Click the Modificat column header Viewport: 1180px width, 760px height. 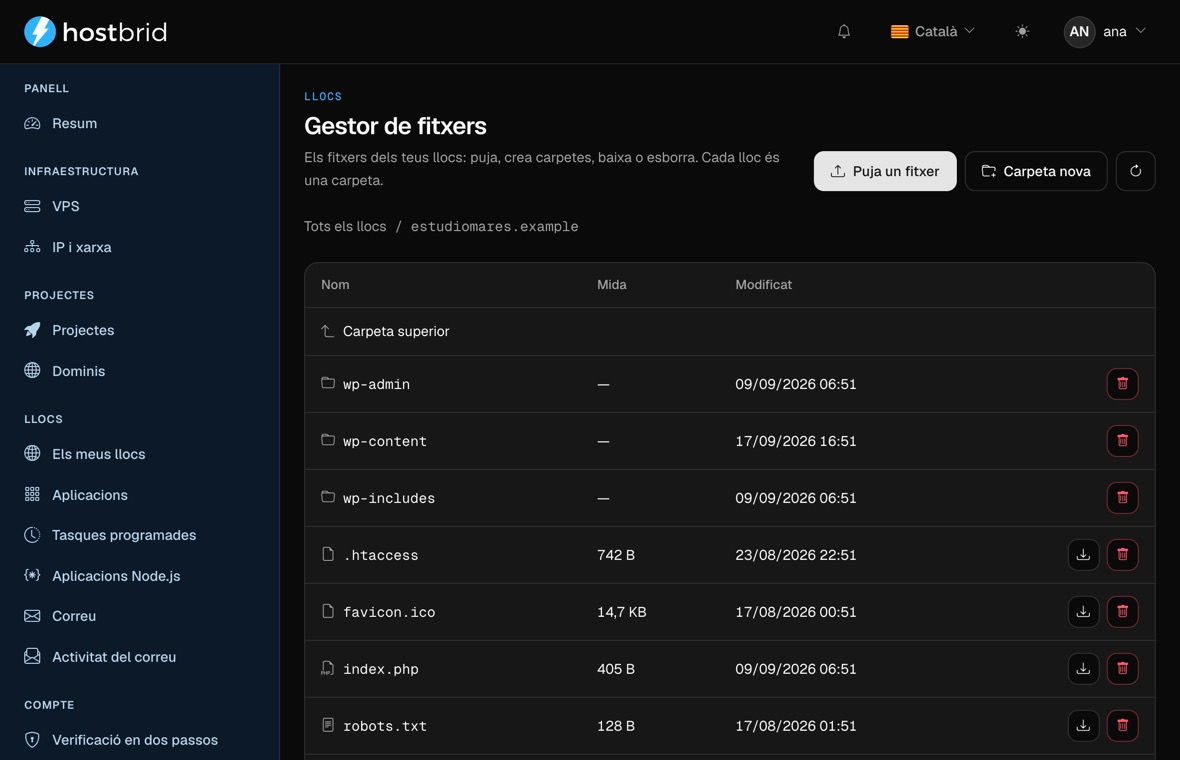click(x=763, y=284)
